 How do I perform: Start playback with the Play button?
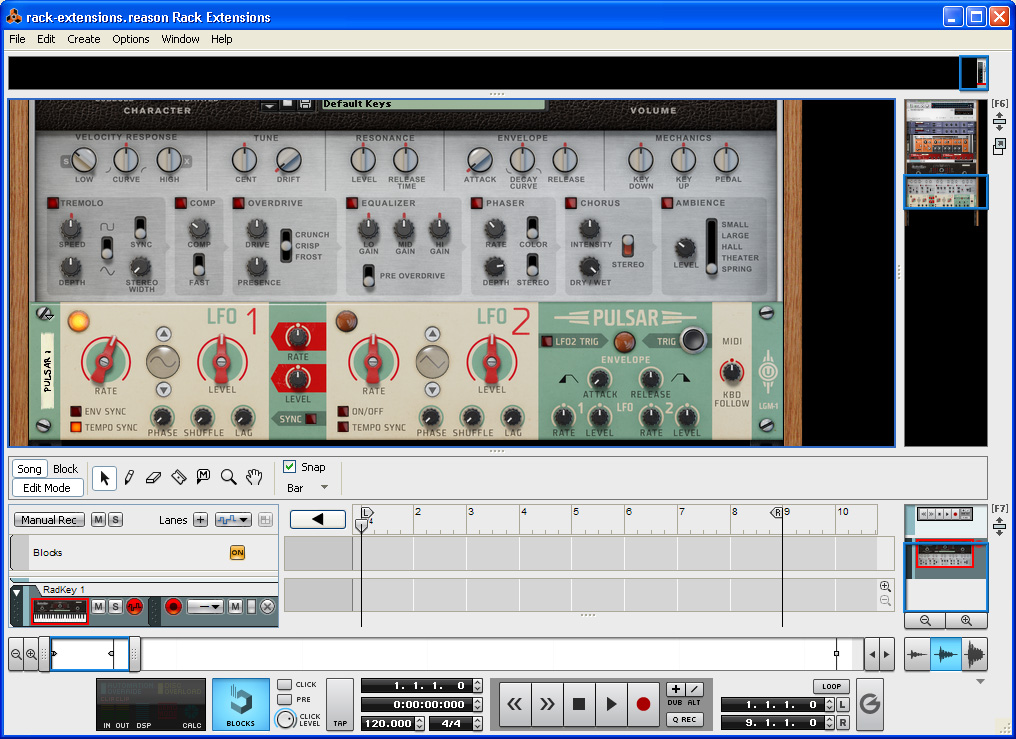[x=611, y=704]
